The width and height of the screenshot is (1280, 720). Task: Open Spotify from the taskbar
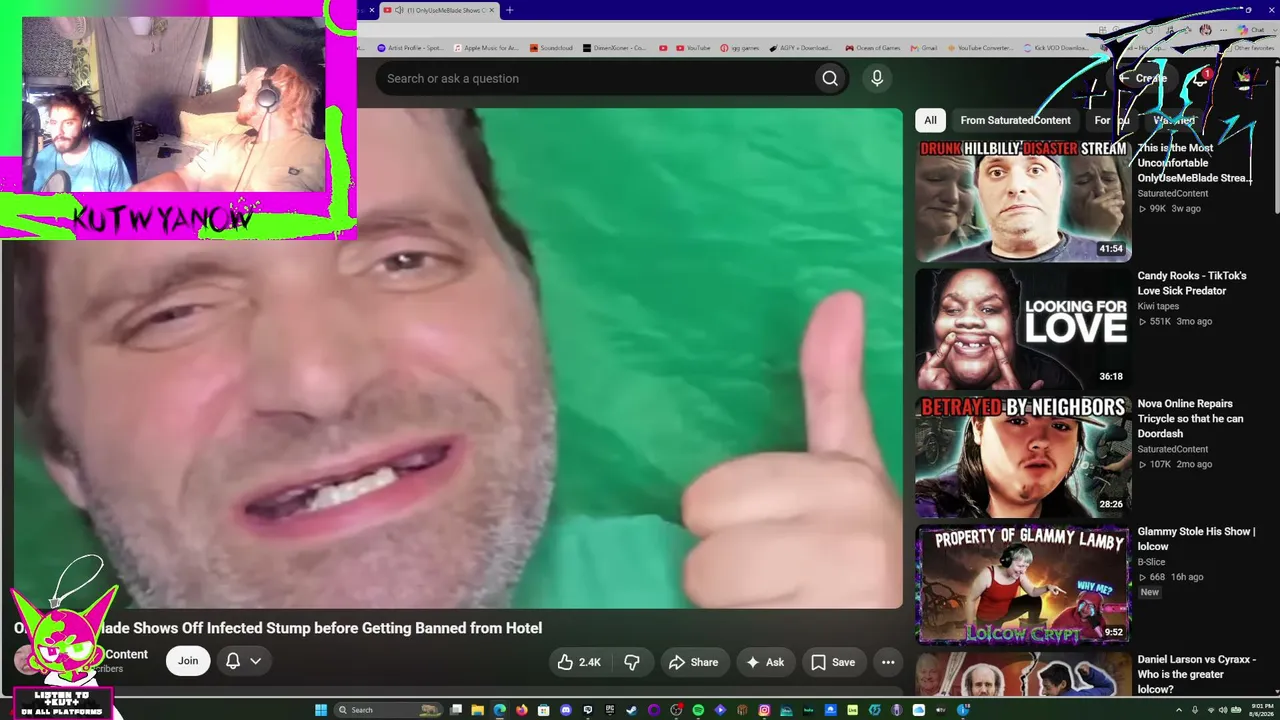698,710
